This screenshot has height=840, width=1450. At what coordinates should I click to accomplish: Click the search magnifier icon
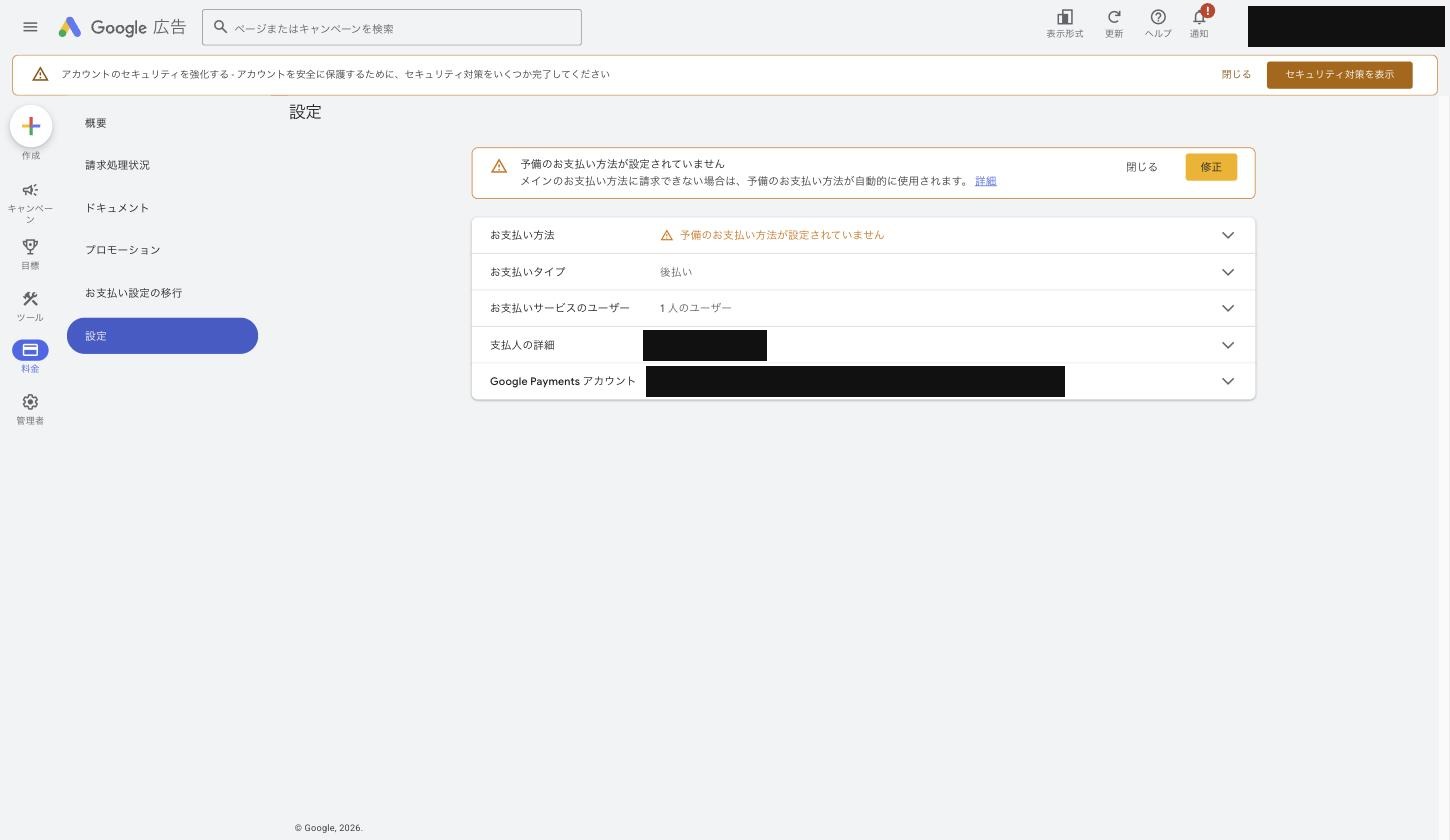[x=221, y=27]
